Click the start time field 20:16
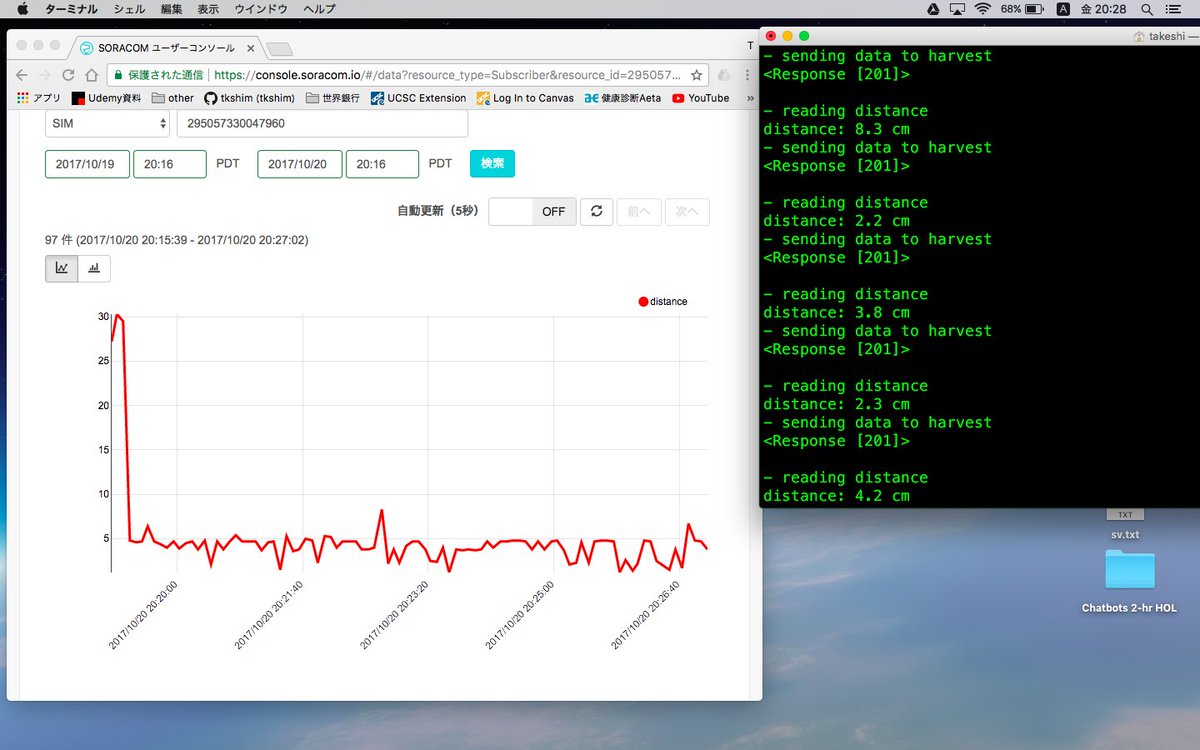This screenshot has height=750, width=1200. (x=170, y=164)
